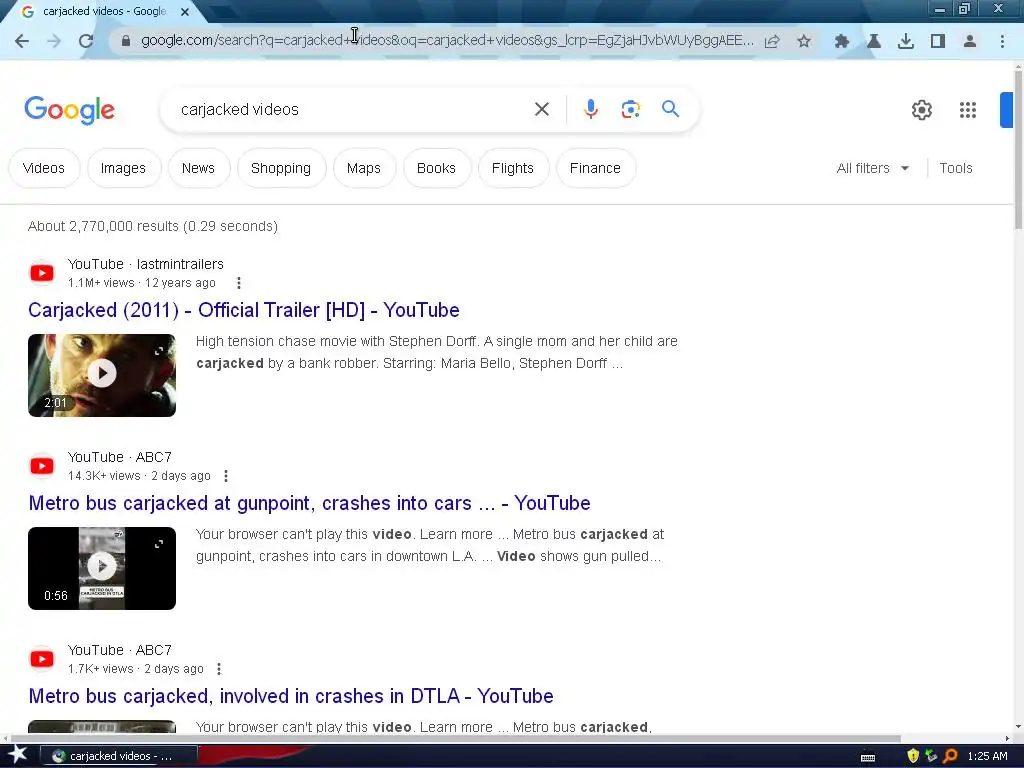1024x768 pixels.
Task: Open more options for 1.7K+ views result
Action: pyautogui.click(x=219, y=669)
